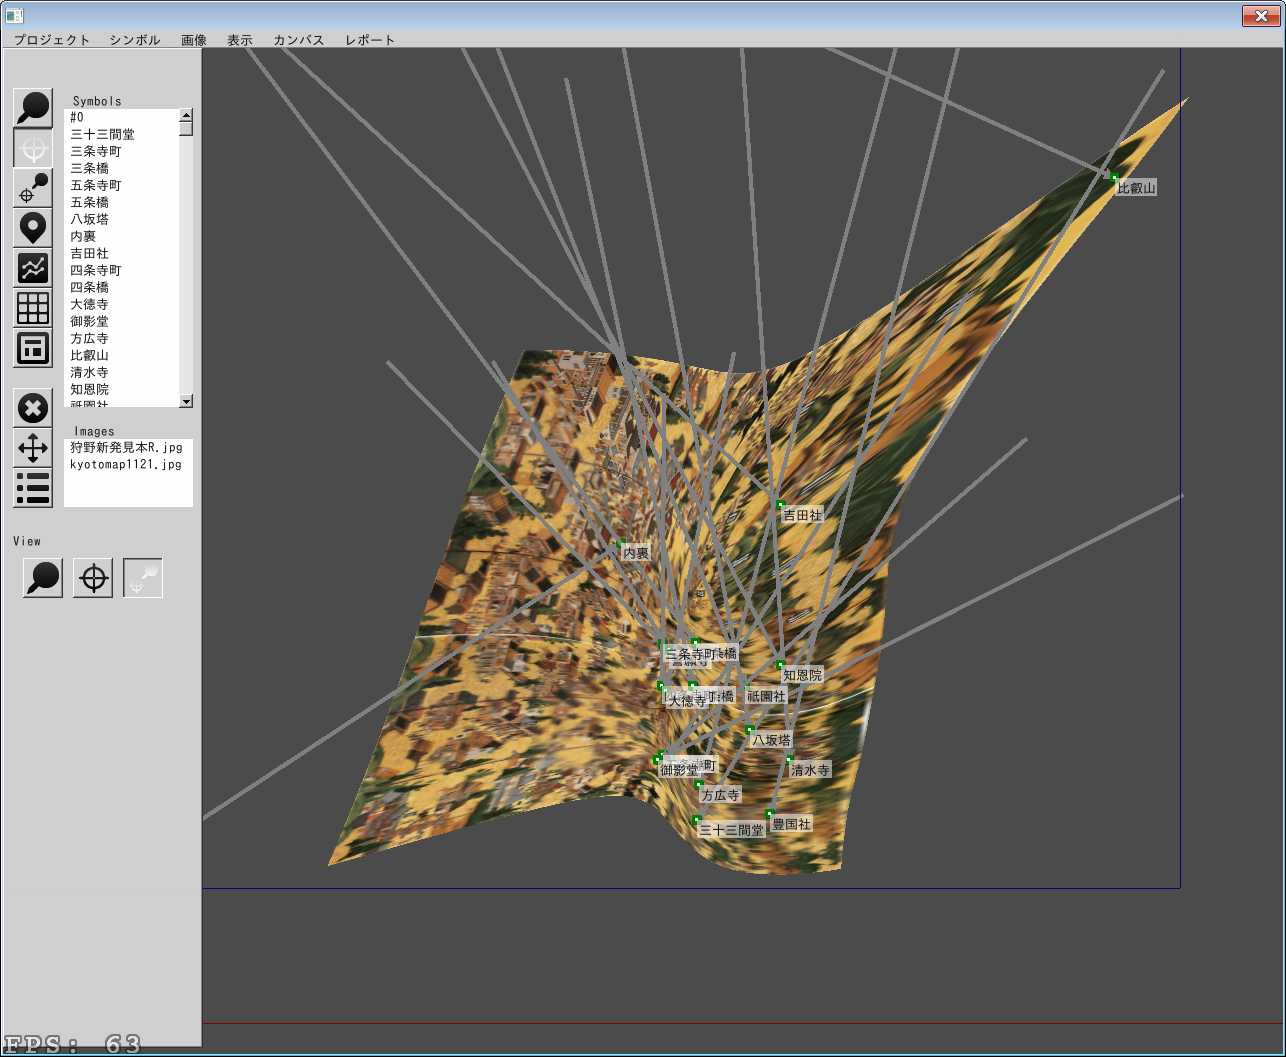Click Symbols list scrollbar up arrow
Screen dimensions: 1286x1057
186,115
